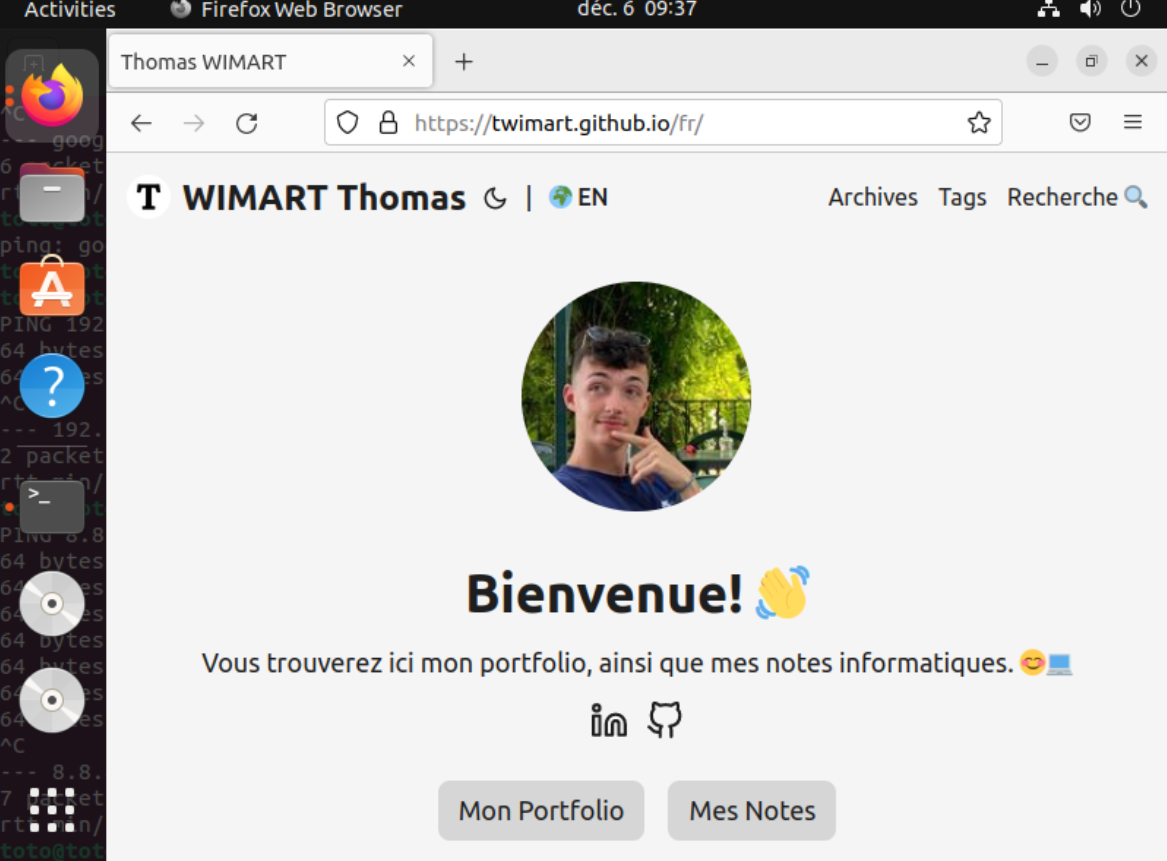
Task: Open the power menu icon
Action: coord(1131,10)
